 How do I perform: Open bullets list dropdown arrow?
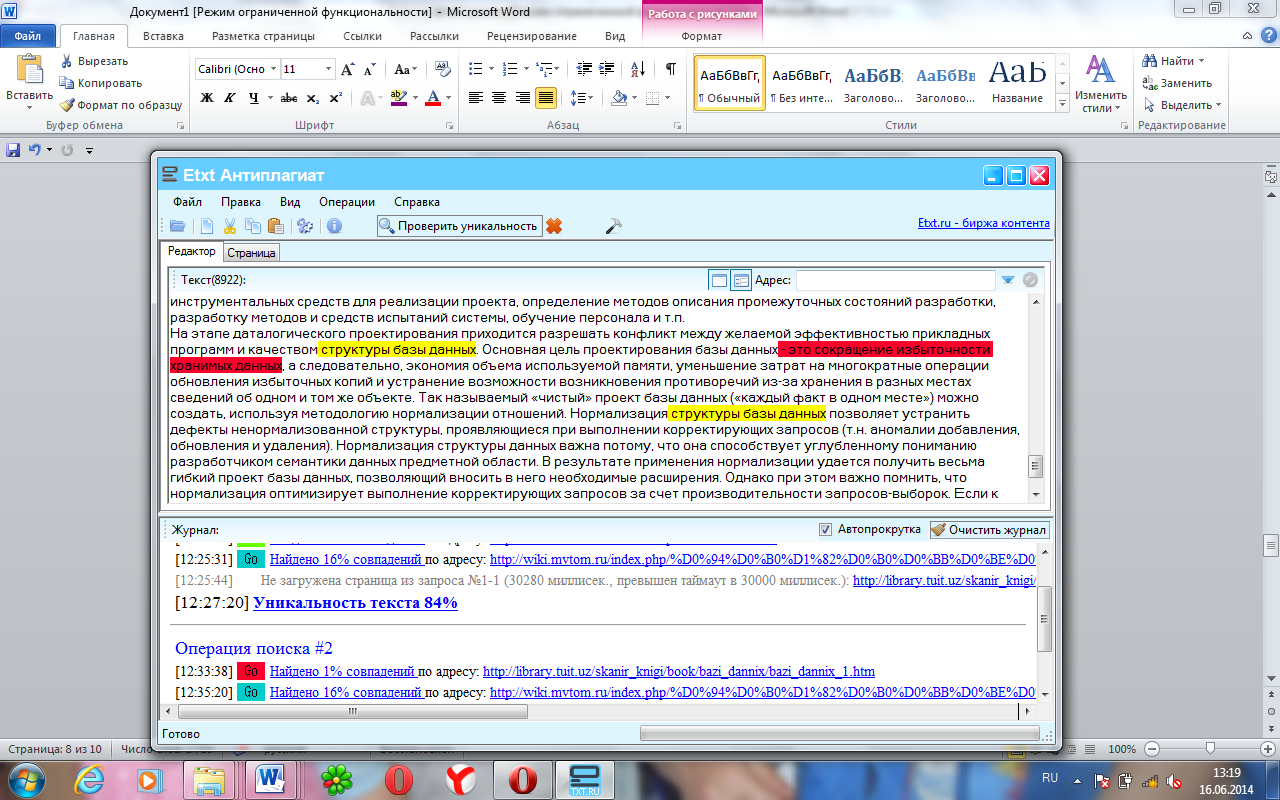(x=490, y=69)
